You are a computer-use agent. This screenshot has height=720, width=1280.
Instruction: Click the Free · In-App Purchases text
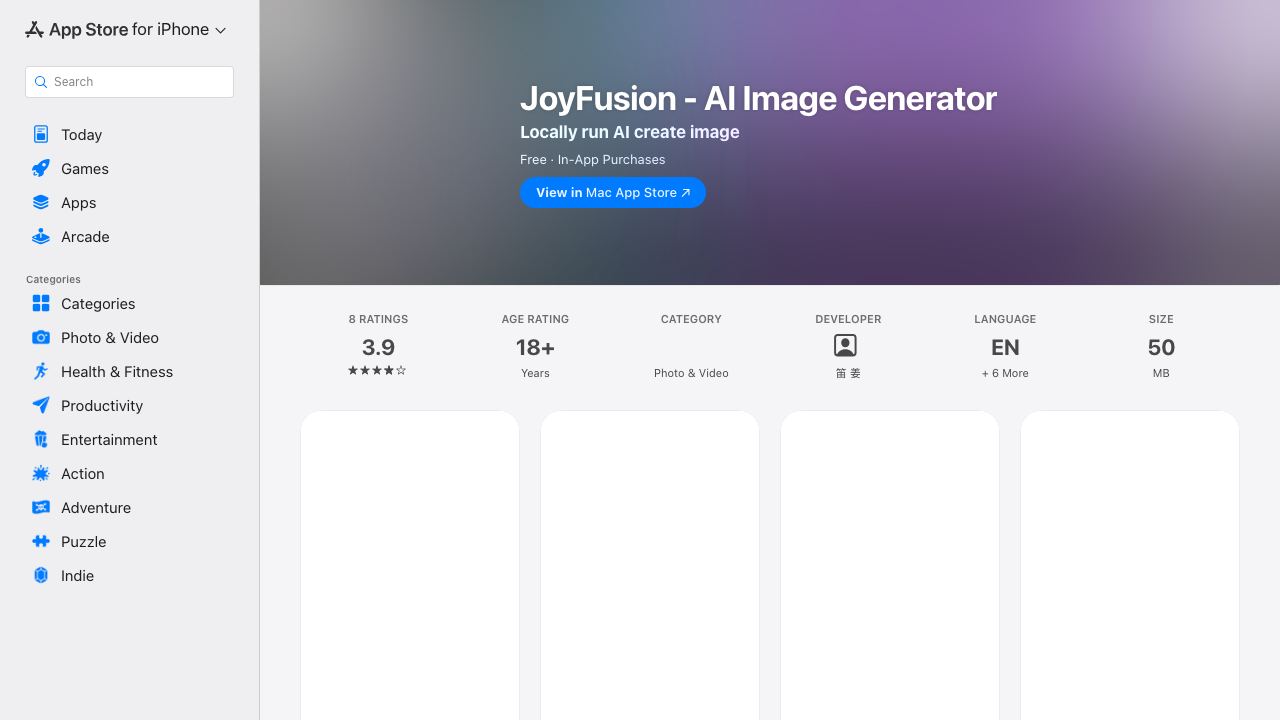click(592, 160)
